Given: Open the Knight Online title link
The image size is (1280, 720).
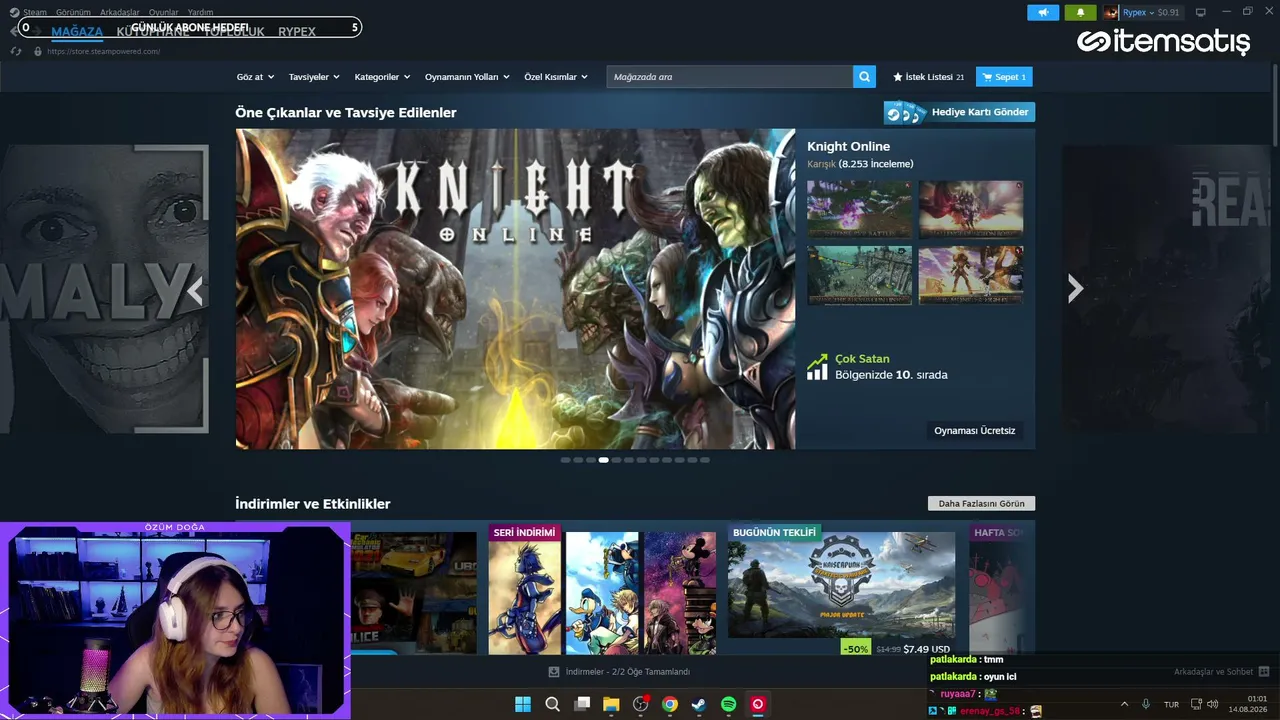Looking at the screenshot, I should click(x=848, y=146).
